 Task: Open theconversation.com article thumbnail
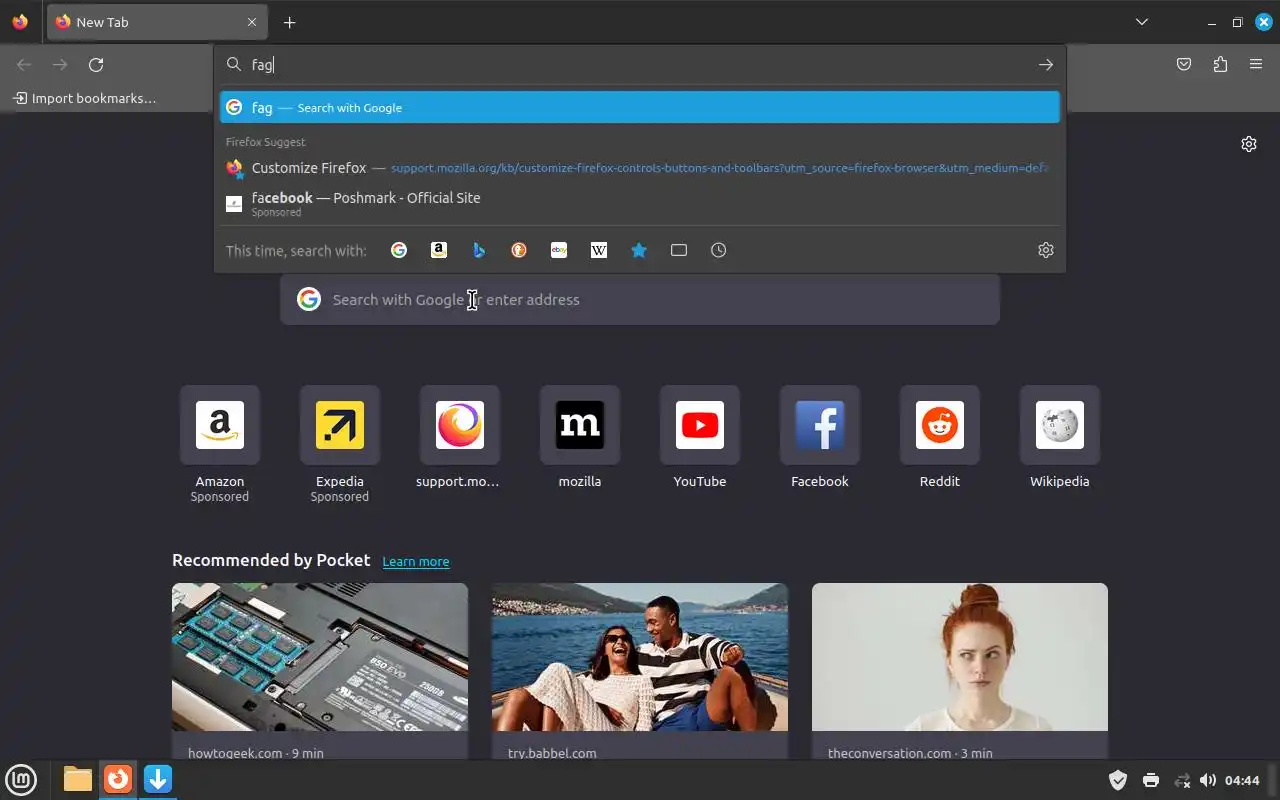pyautogui.click(x=960, y=657)
